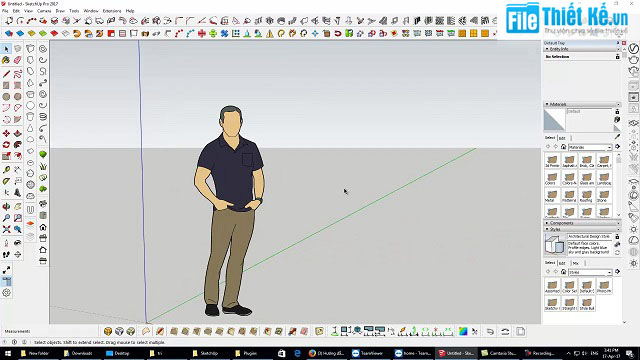Screen dimensions: 640x360
Task: Open the Draw menu
Action: pos(60,11)
